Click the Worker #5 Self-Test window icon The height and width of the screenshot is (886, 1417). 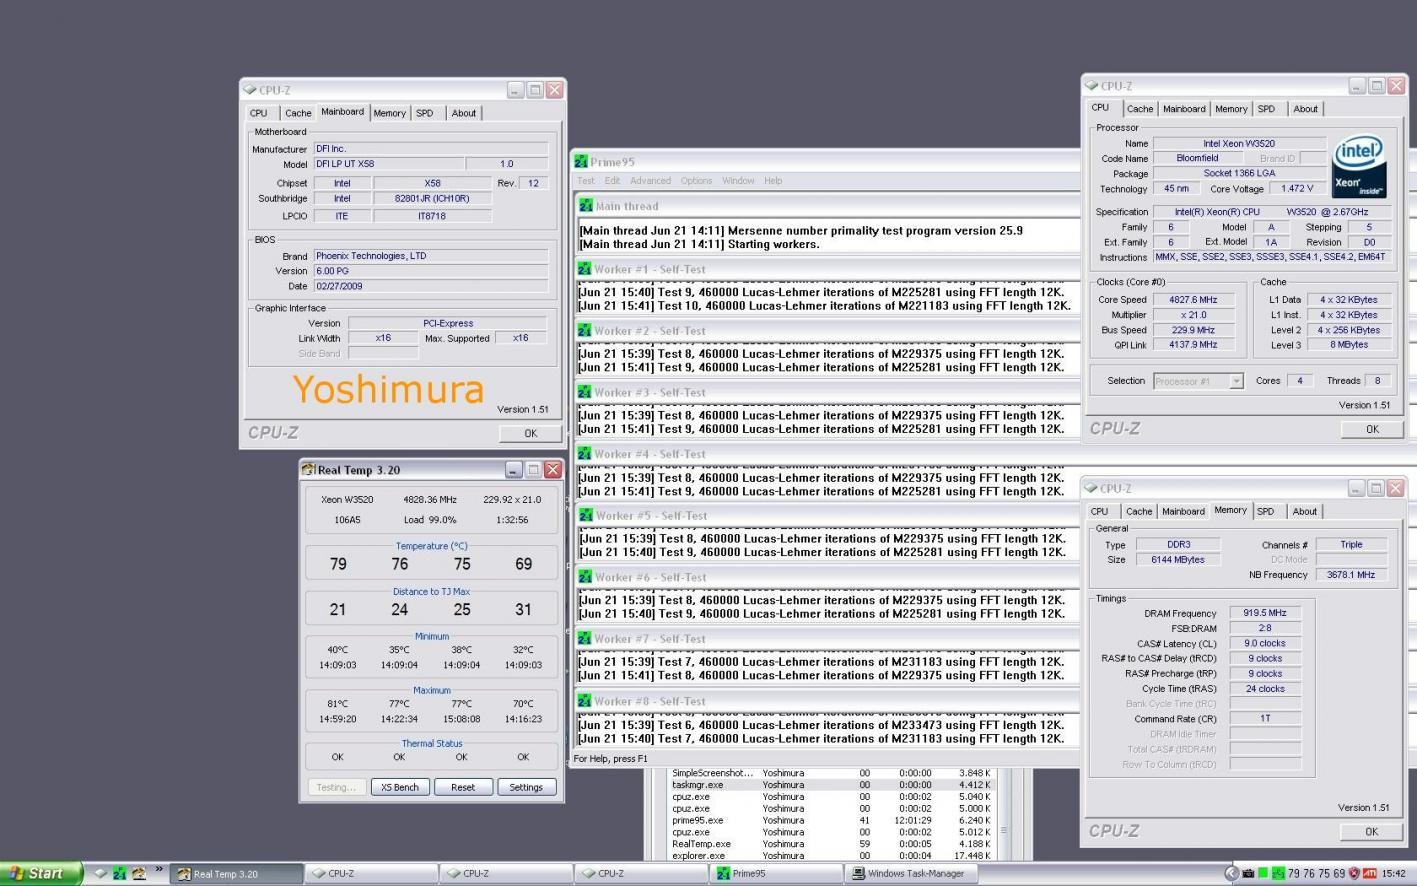click(x=585, y=516)
